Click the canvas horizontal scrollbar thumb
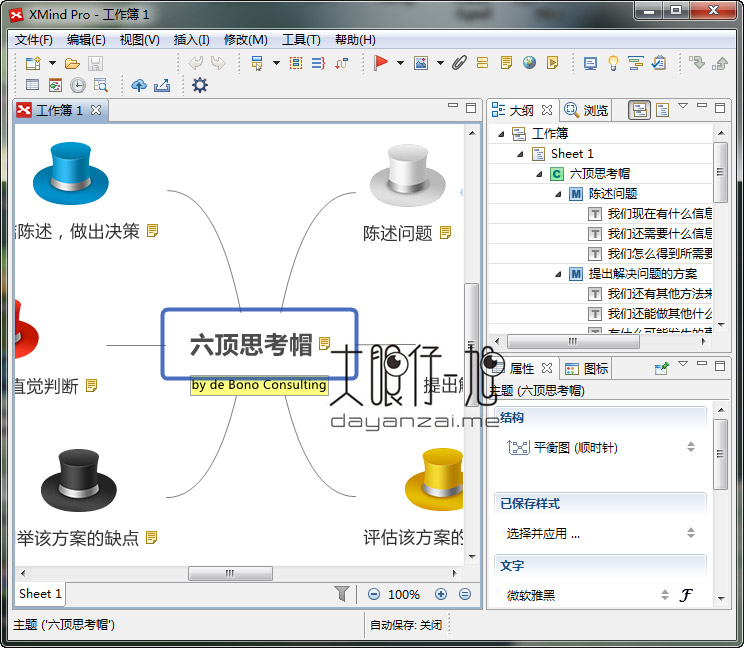Screen dimensions: 744x648 [230, 573]
